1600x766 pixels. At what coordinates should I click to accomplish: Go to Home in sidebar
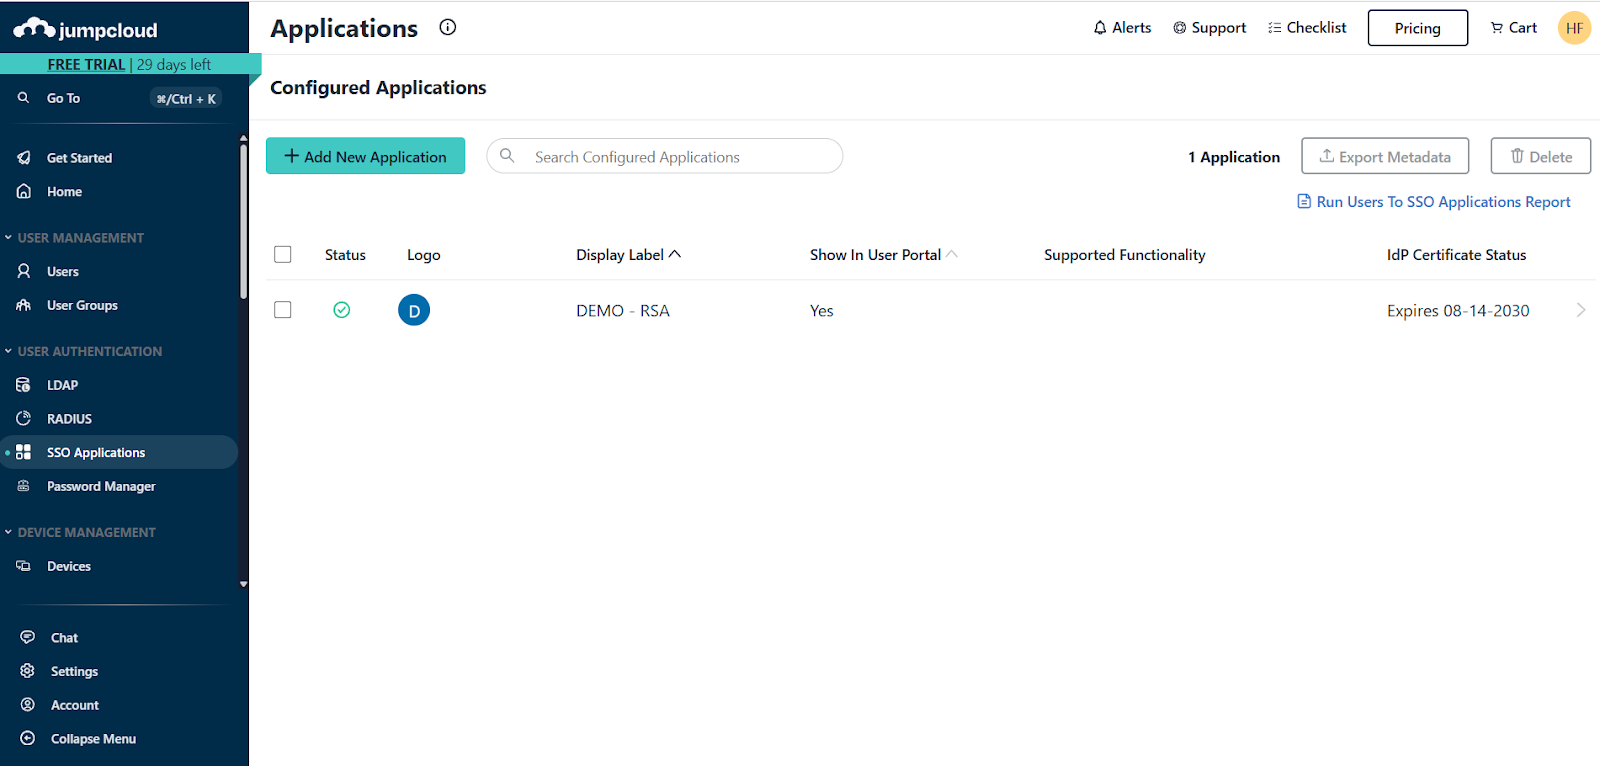[64, 191]
